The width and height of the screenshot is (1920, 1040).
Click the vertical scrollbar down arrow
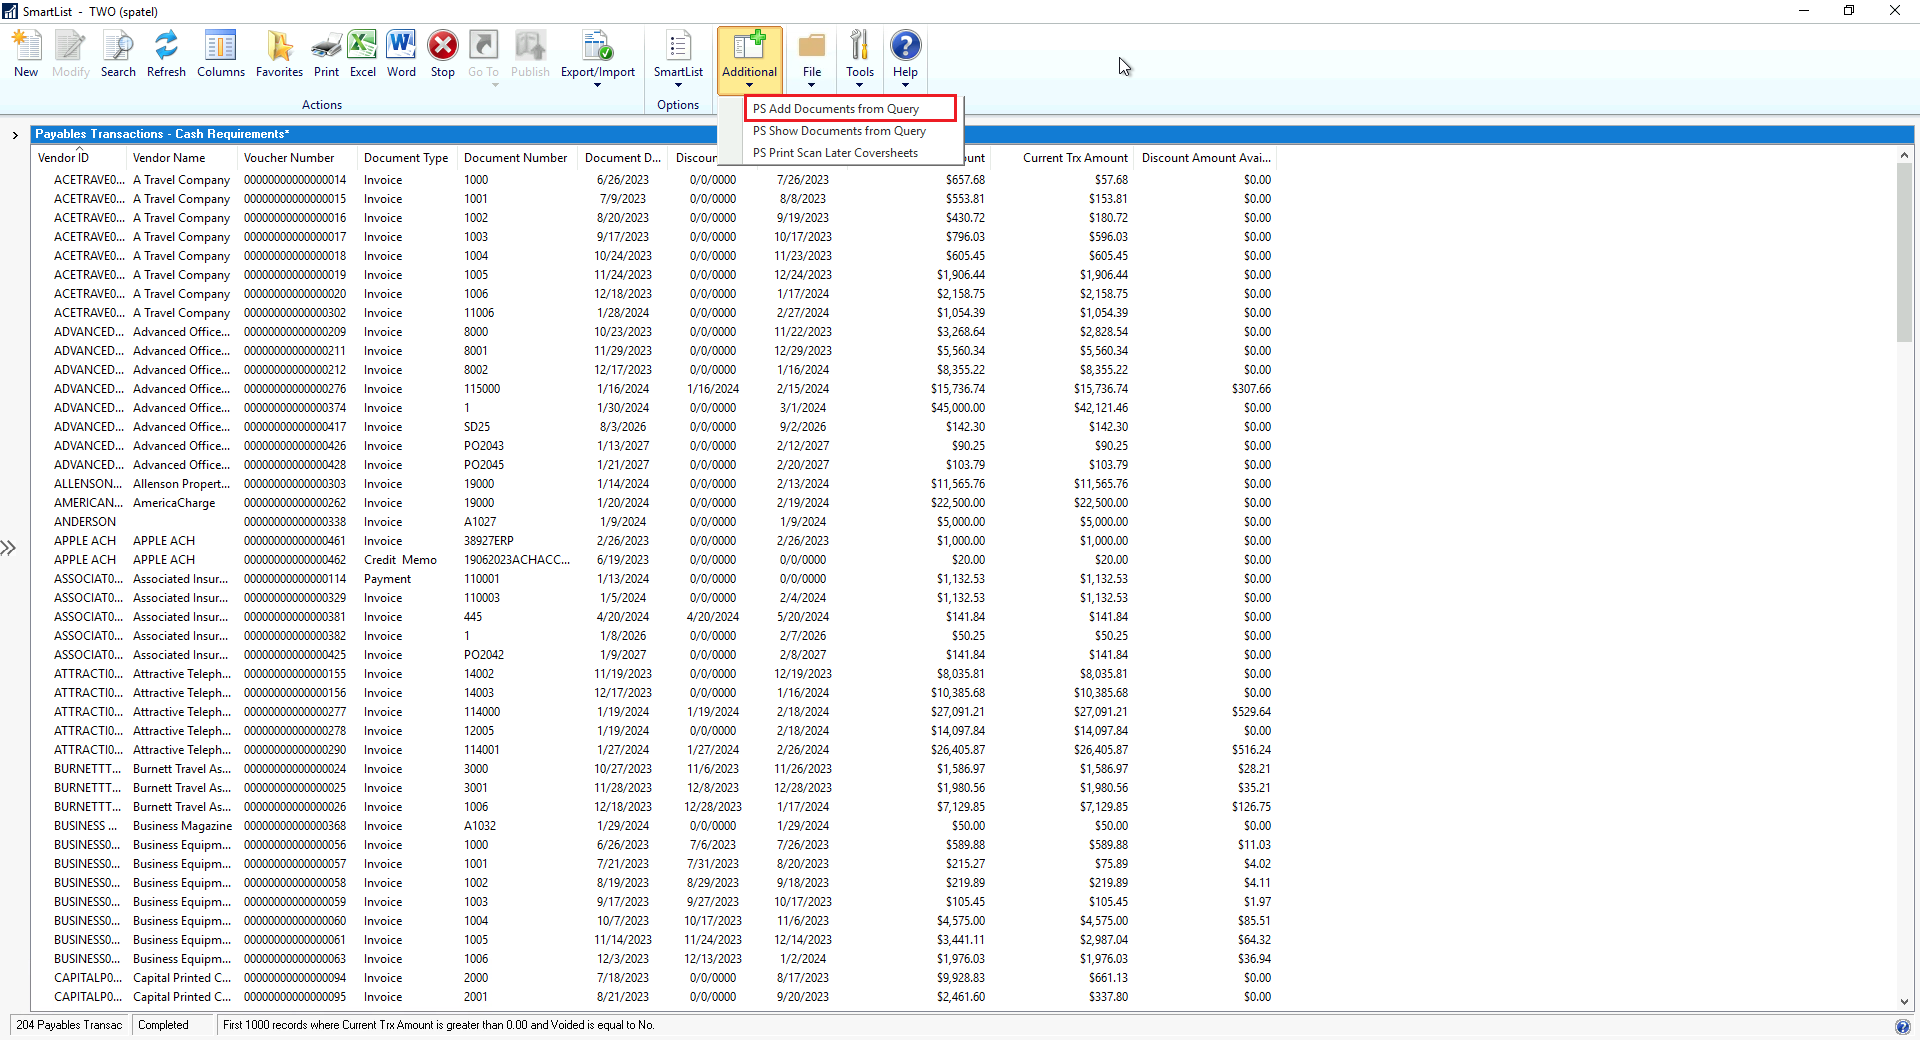(x=1904, y=1001)
